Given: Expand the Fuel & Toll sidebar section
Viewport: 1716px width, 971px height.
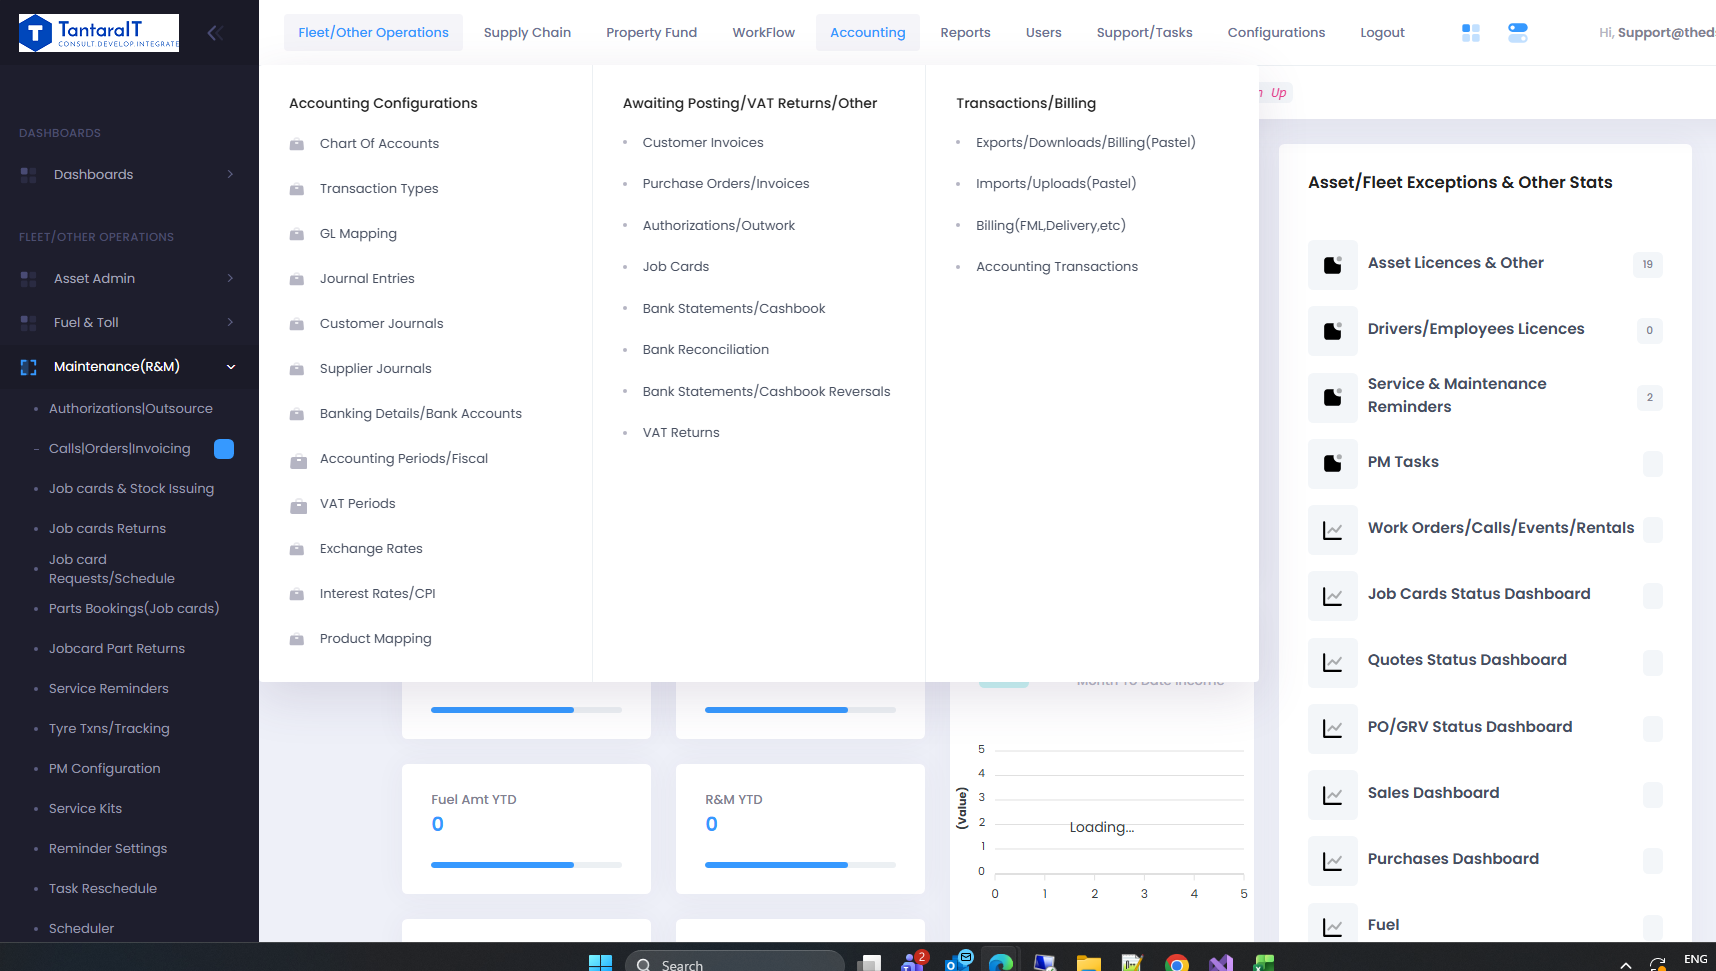Looking at the screenshot, I should coord(230,322).
